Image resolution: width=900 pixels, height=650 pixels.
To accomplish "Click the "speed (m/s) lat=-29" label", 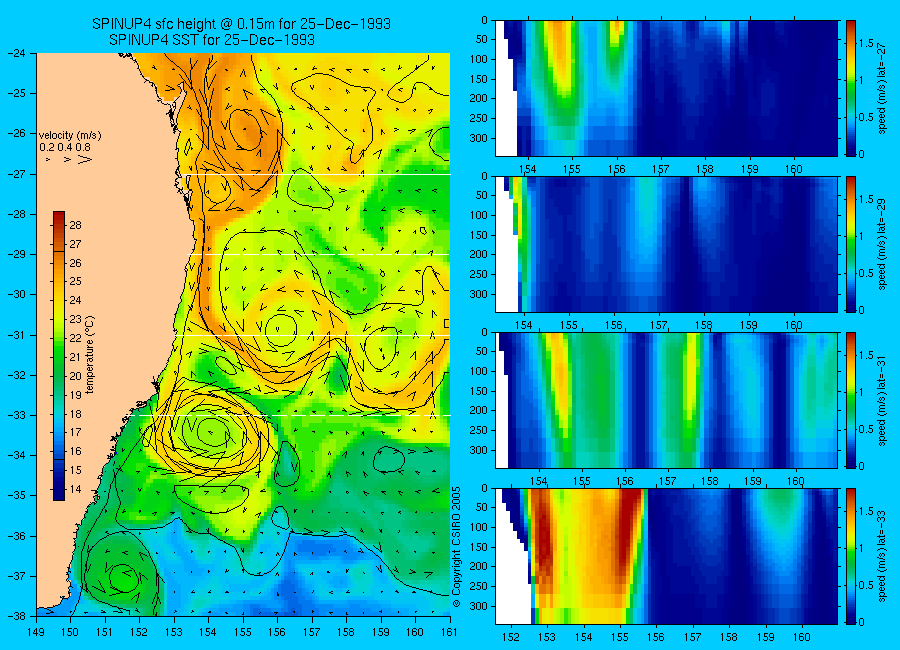I will click(882, 244).
